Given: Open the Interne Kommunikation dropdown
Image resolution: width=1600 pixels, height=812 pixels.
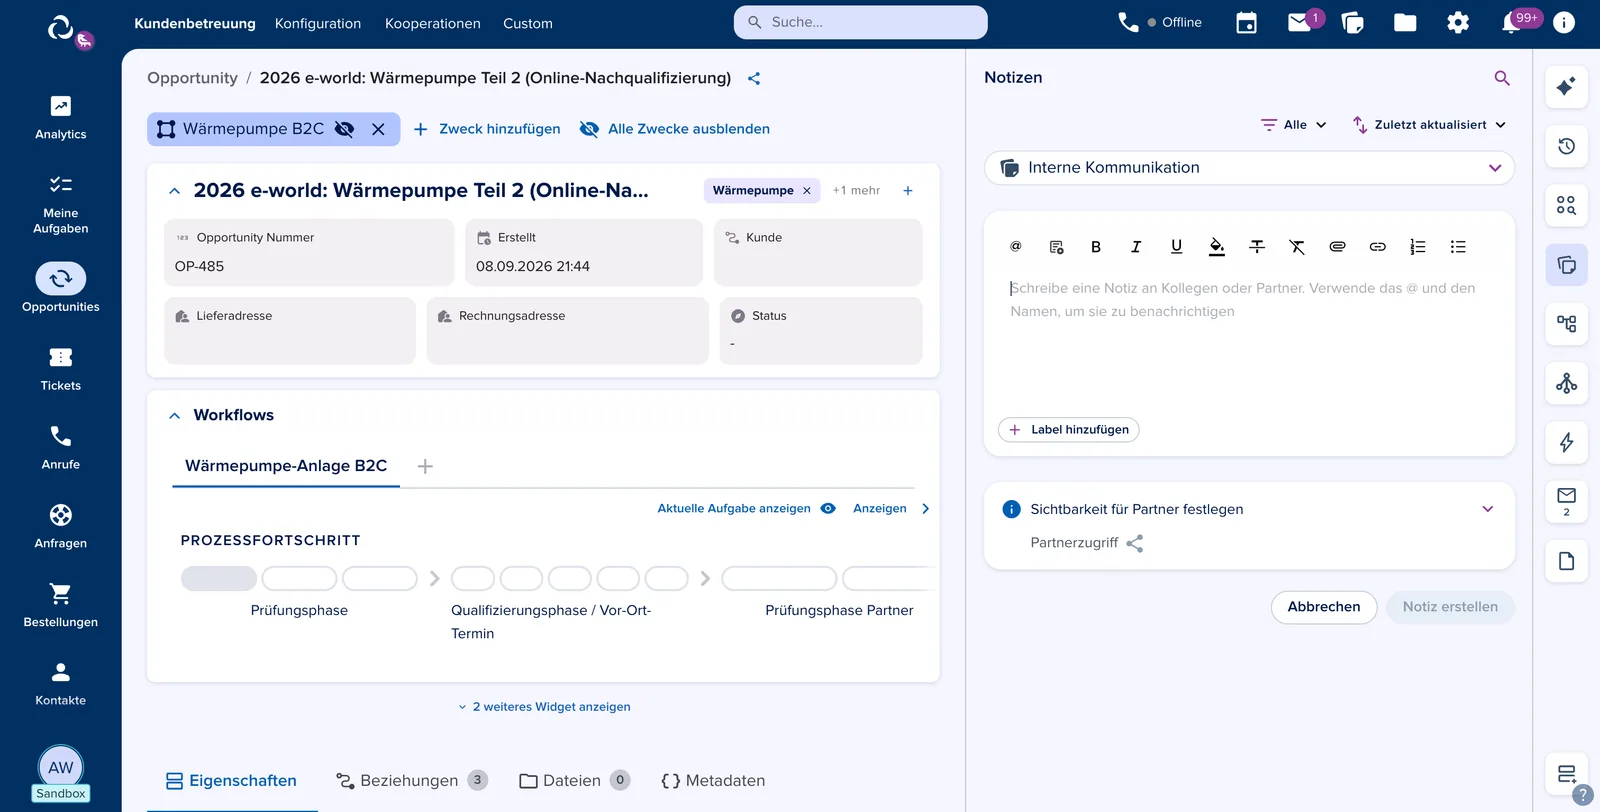Looking at the screenshot, I should [1249, 168].
